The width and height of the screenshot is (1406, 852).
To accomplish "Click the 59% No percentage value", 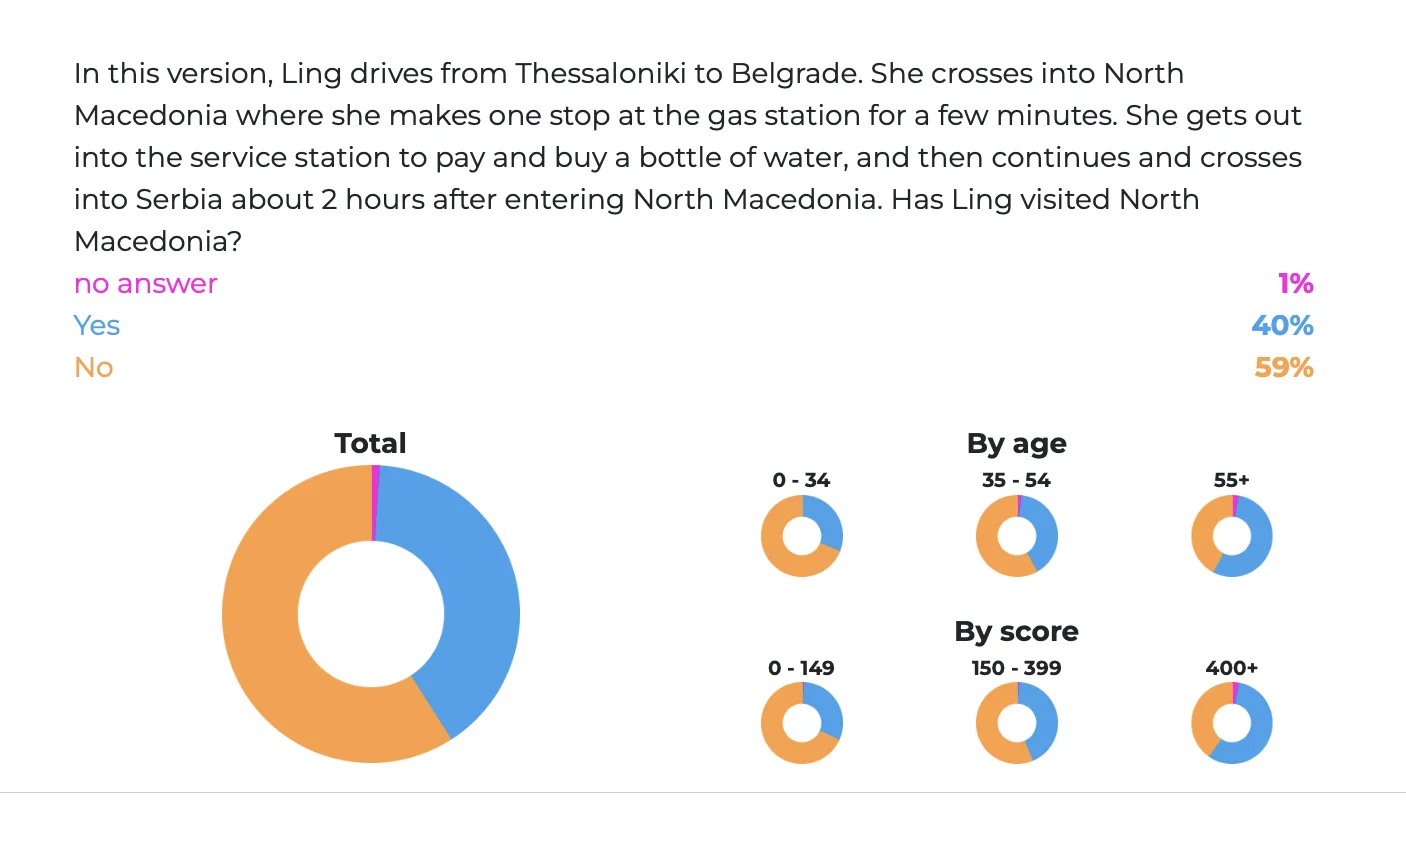I will [1283, 368].
